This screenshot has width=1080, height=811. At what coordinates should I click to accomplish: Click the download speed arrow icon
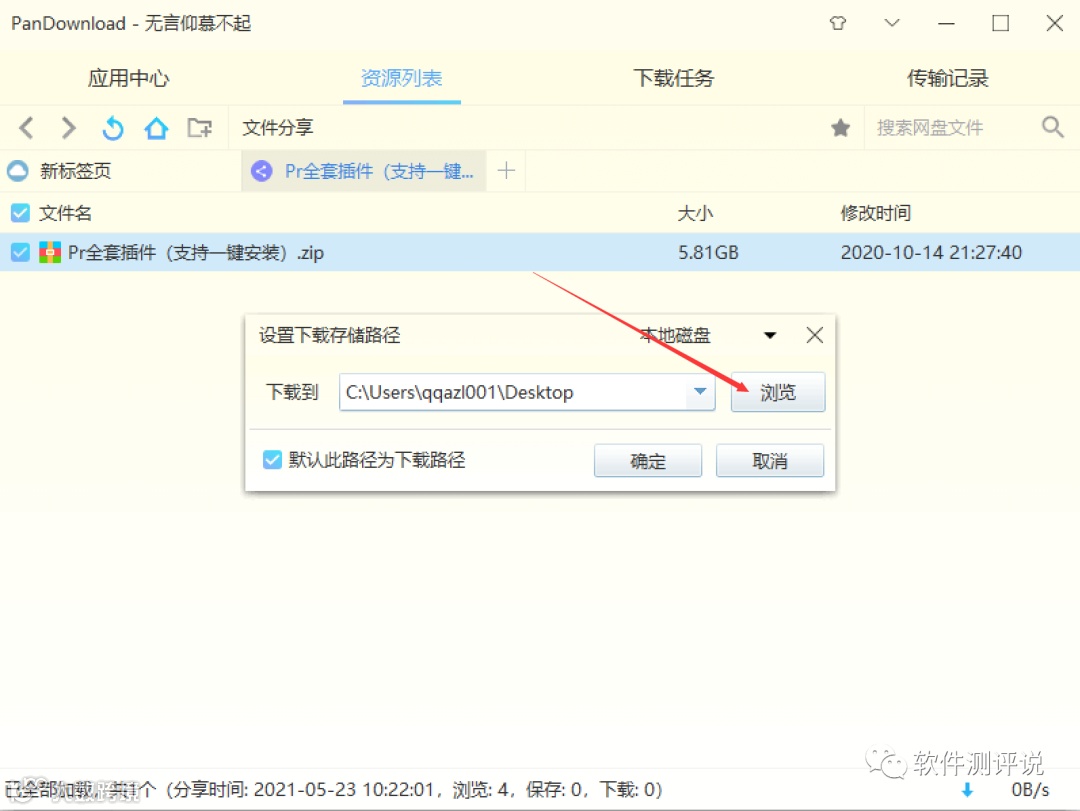point(967,790)
